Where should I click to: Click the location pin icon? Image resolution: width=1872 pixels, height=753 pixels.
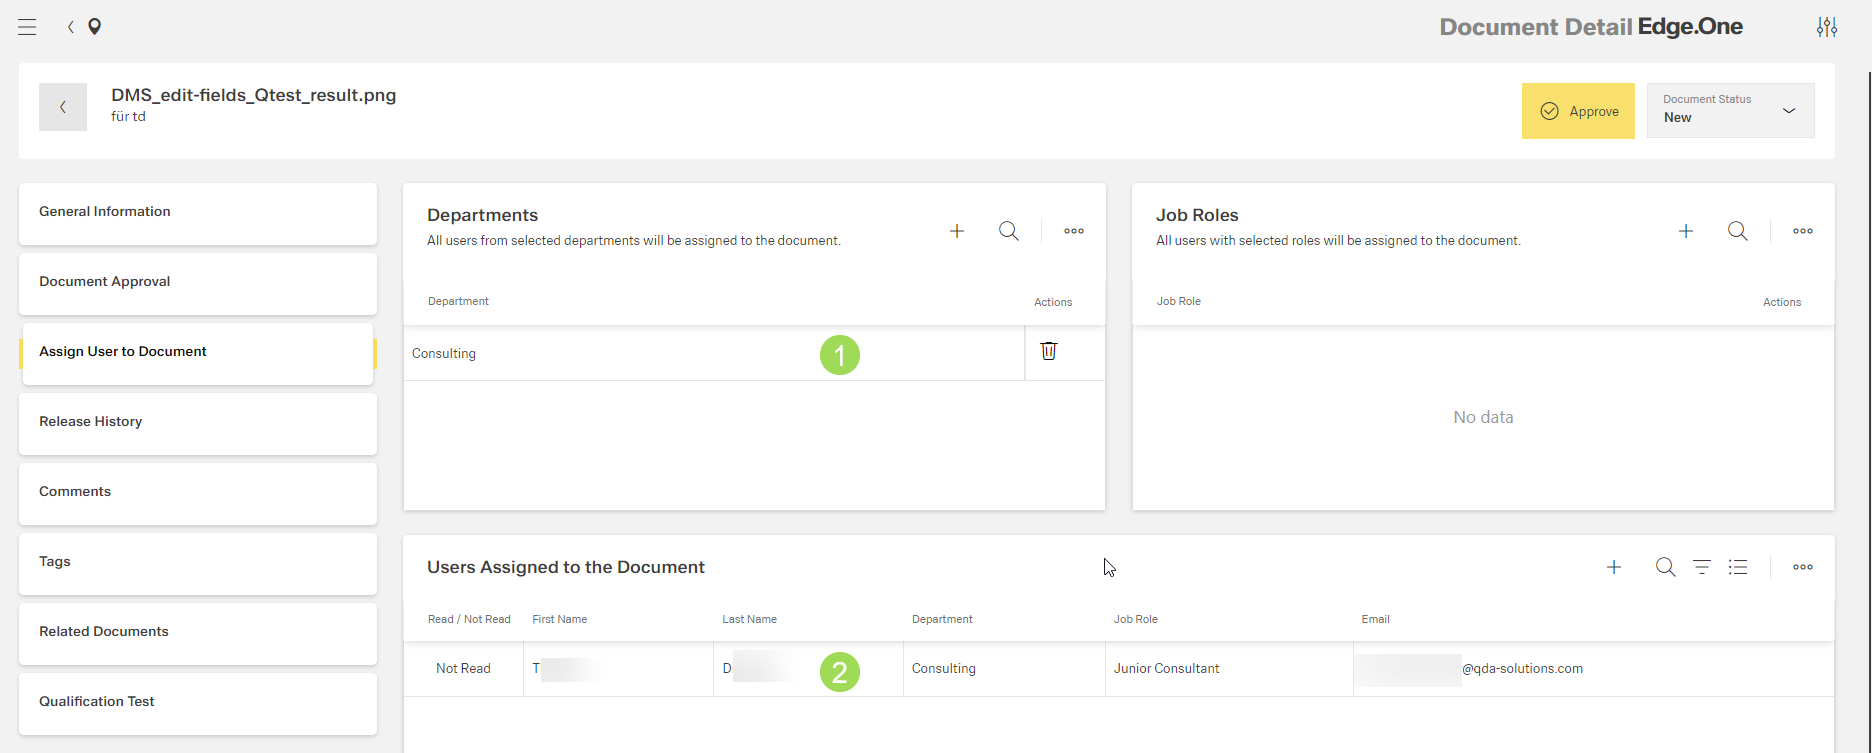coord(95,27)
